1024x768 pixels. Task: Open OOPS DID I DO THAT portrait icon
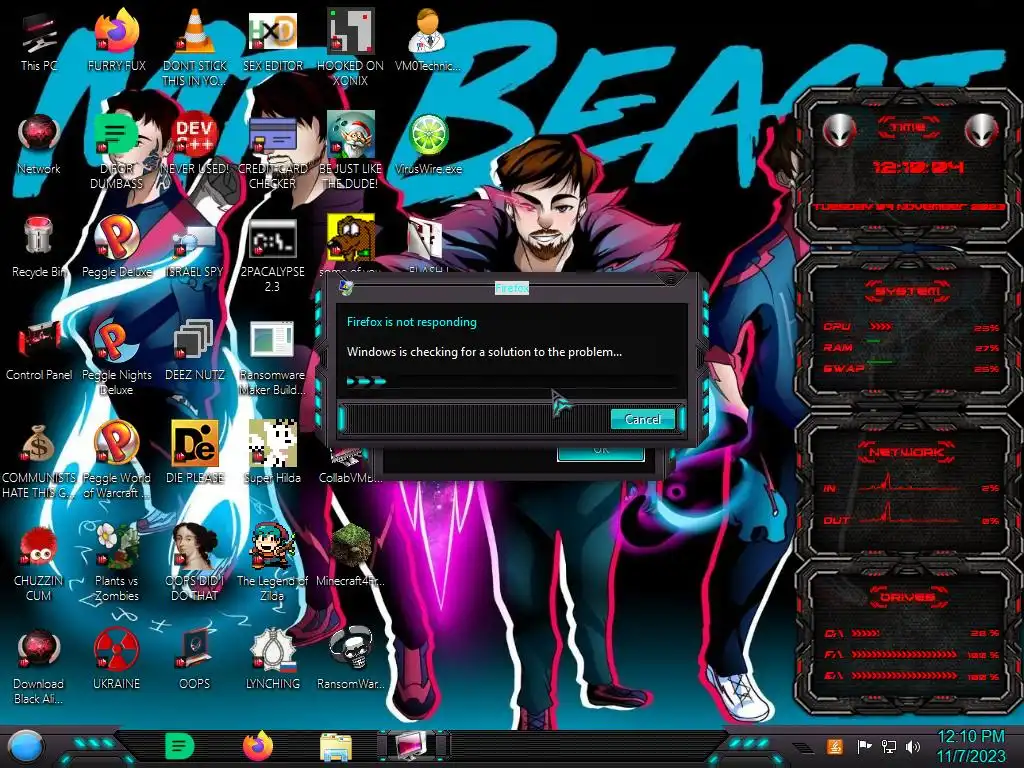(195, 563)
